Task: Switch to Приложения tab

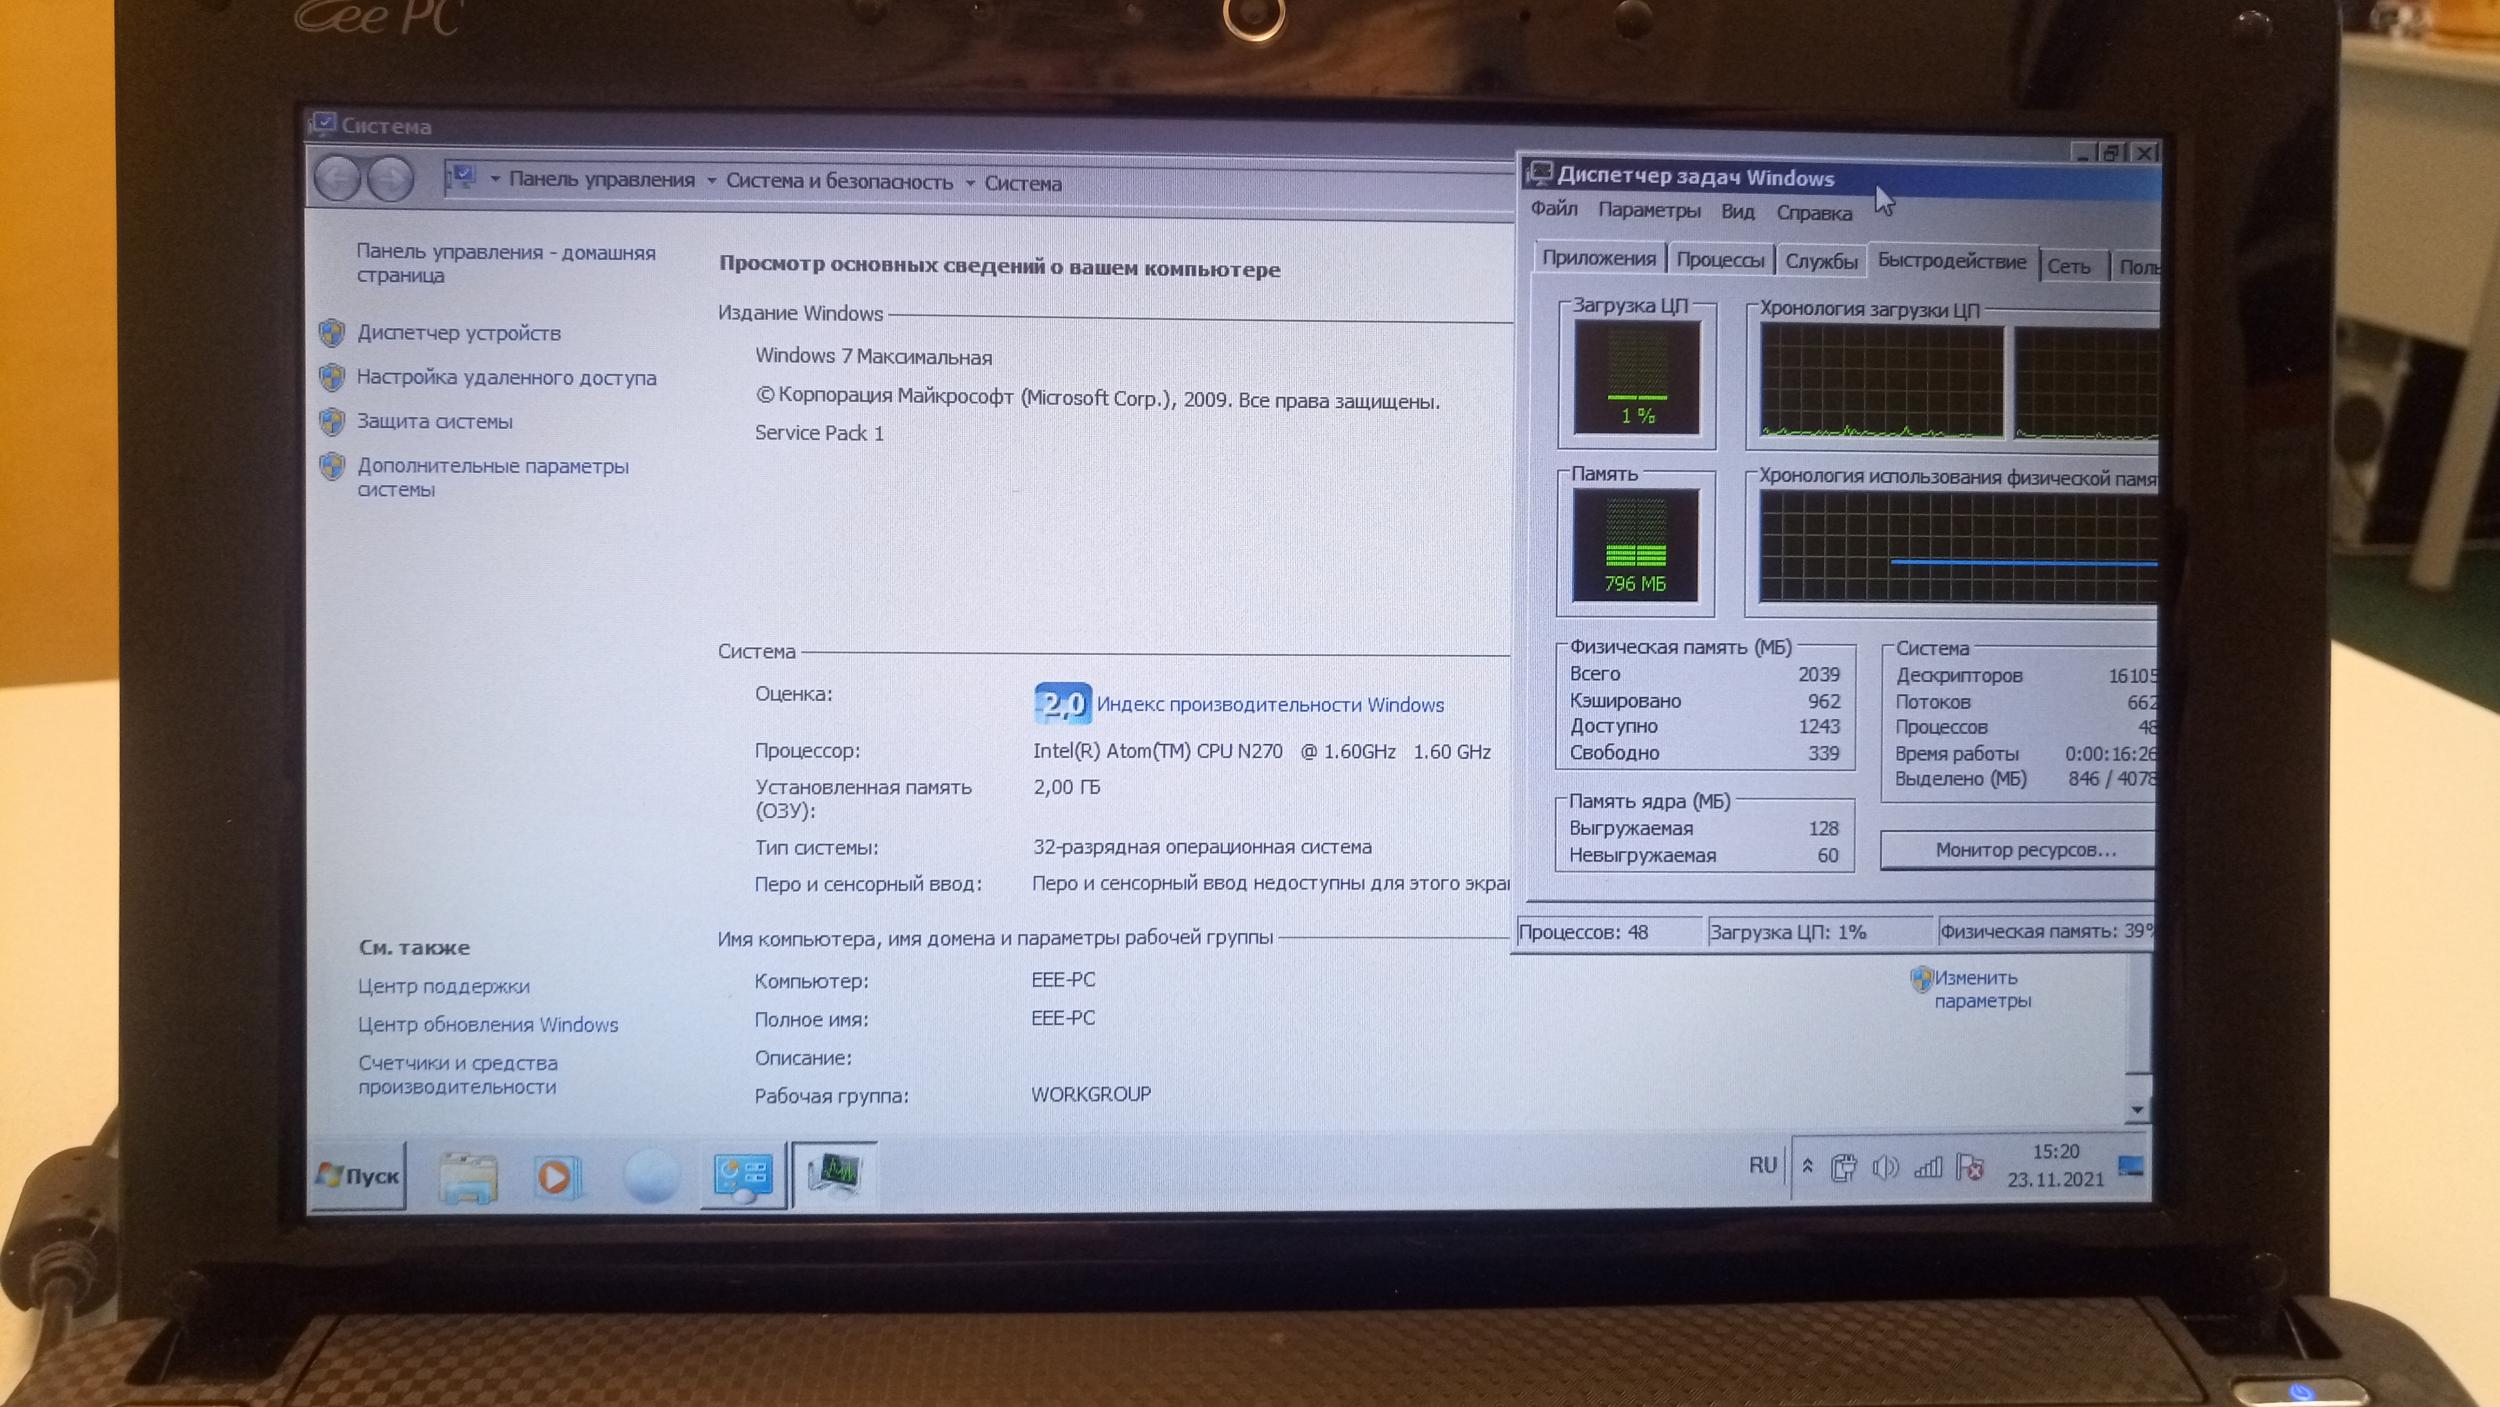Action: tap(1599, 258)
